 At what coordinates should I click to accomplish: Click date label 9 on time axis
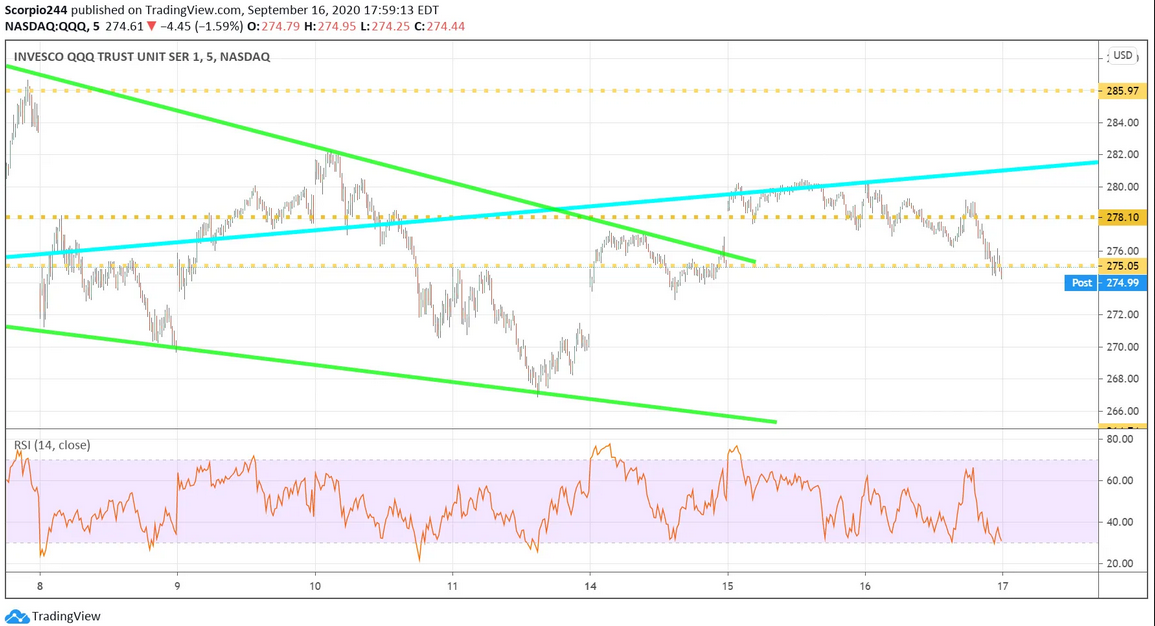coord(178,586)
